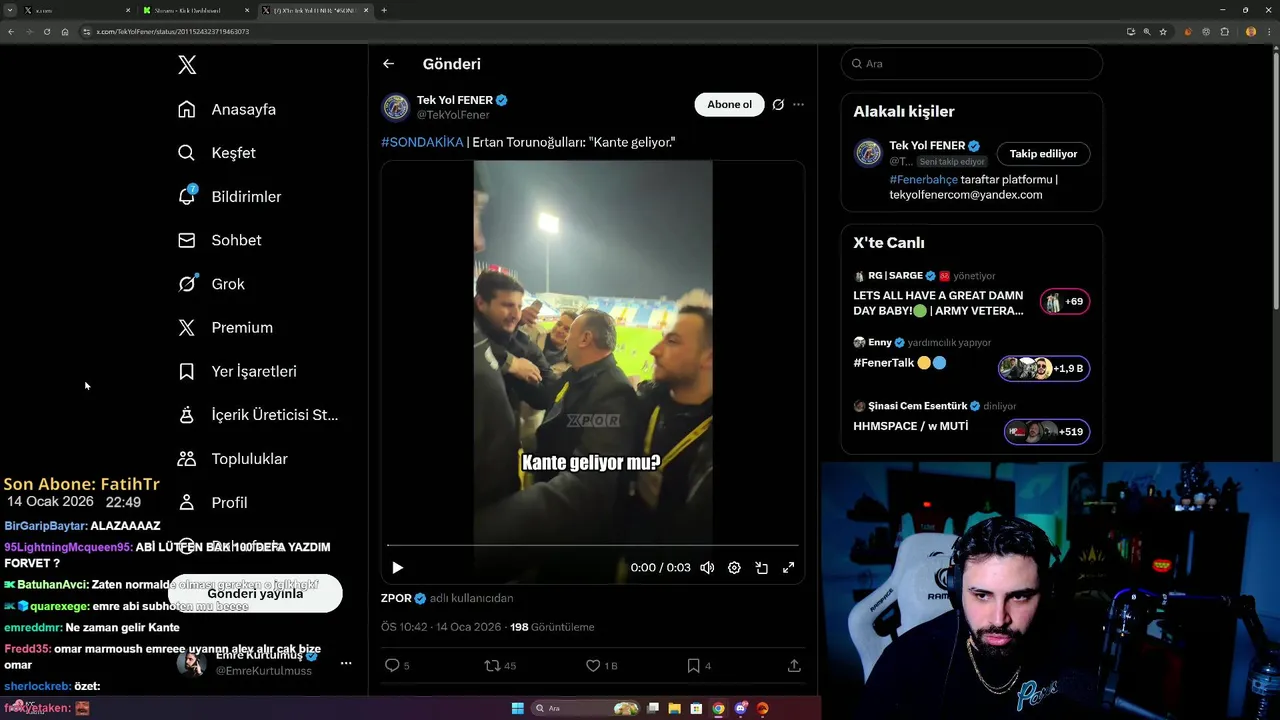Click the view count '198 Görüntüleme'
1280x720 pixels.
click(x=552, y=627)
